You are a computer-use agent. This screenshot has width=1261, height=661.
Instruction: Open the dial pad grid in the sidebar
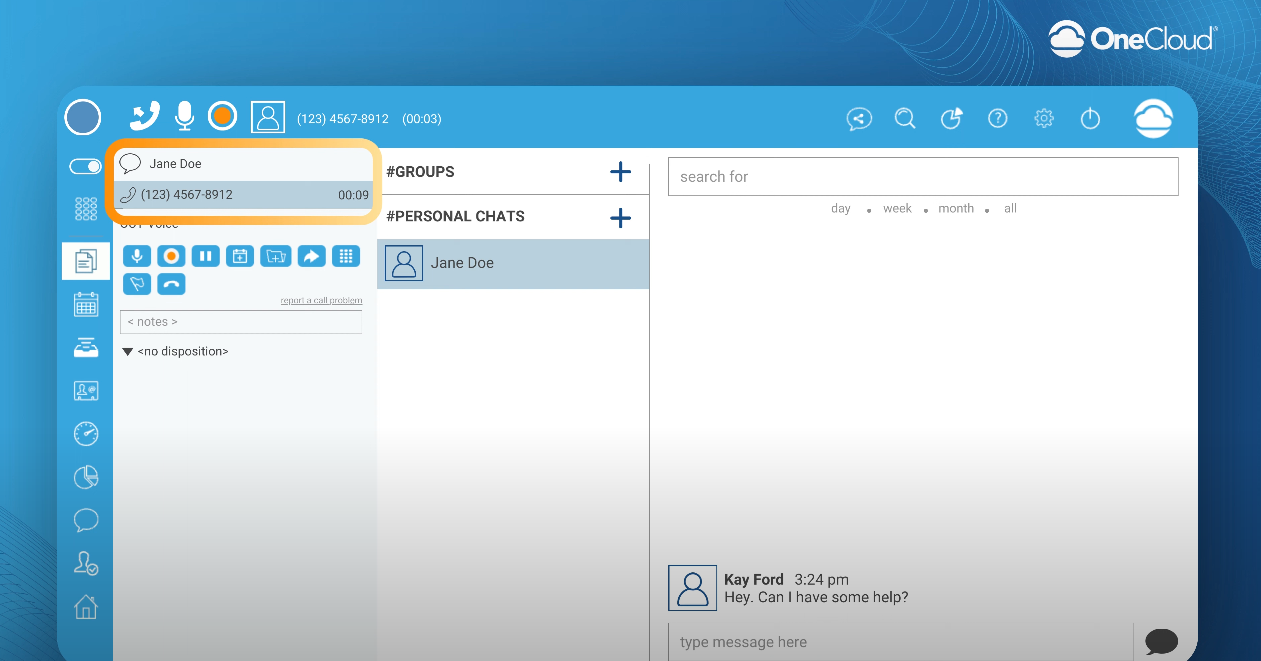86,209
